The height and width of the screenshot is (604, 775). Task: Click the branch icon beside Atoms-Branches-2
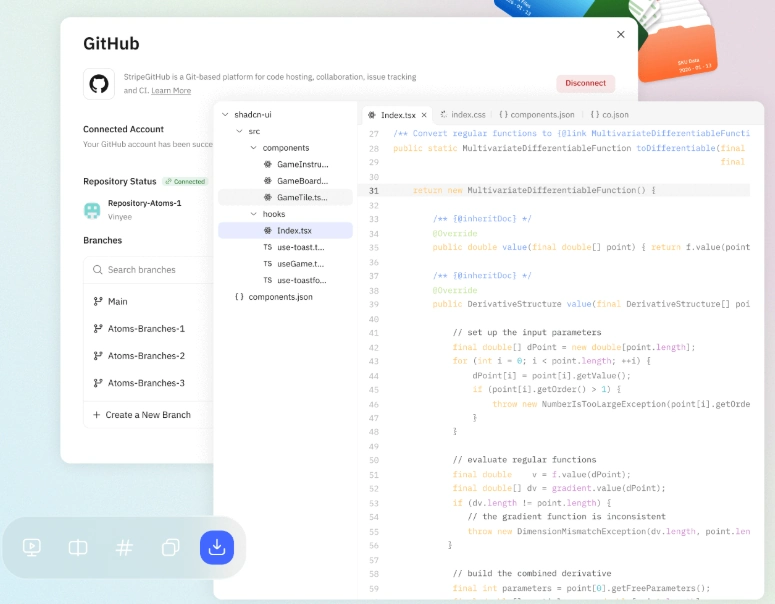pos(98,356)
